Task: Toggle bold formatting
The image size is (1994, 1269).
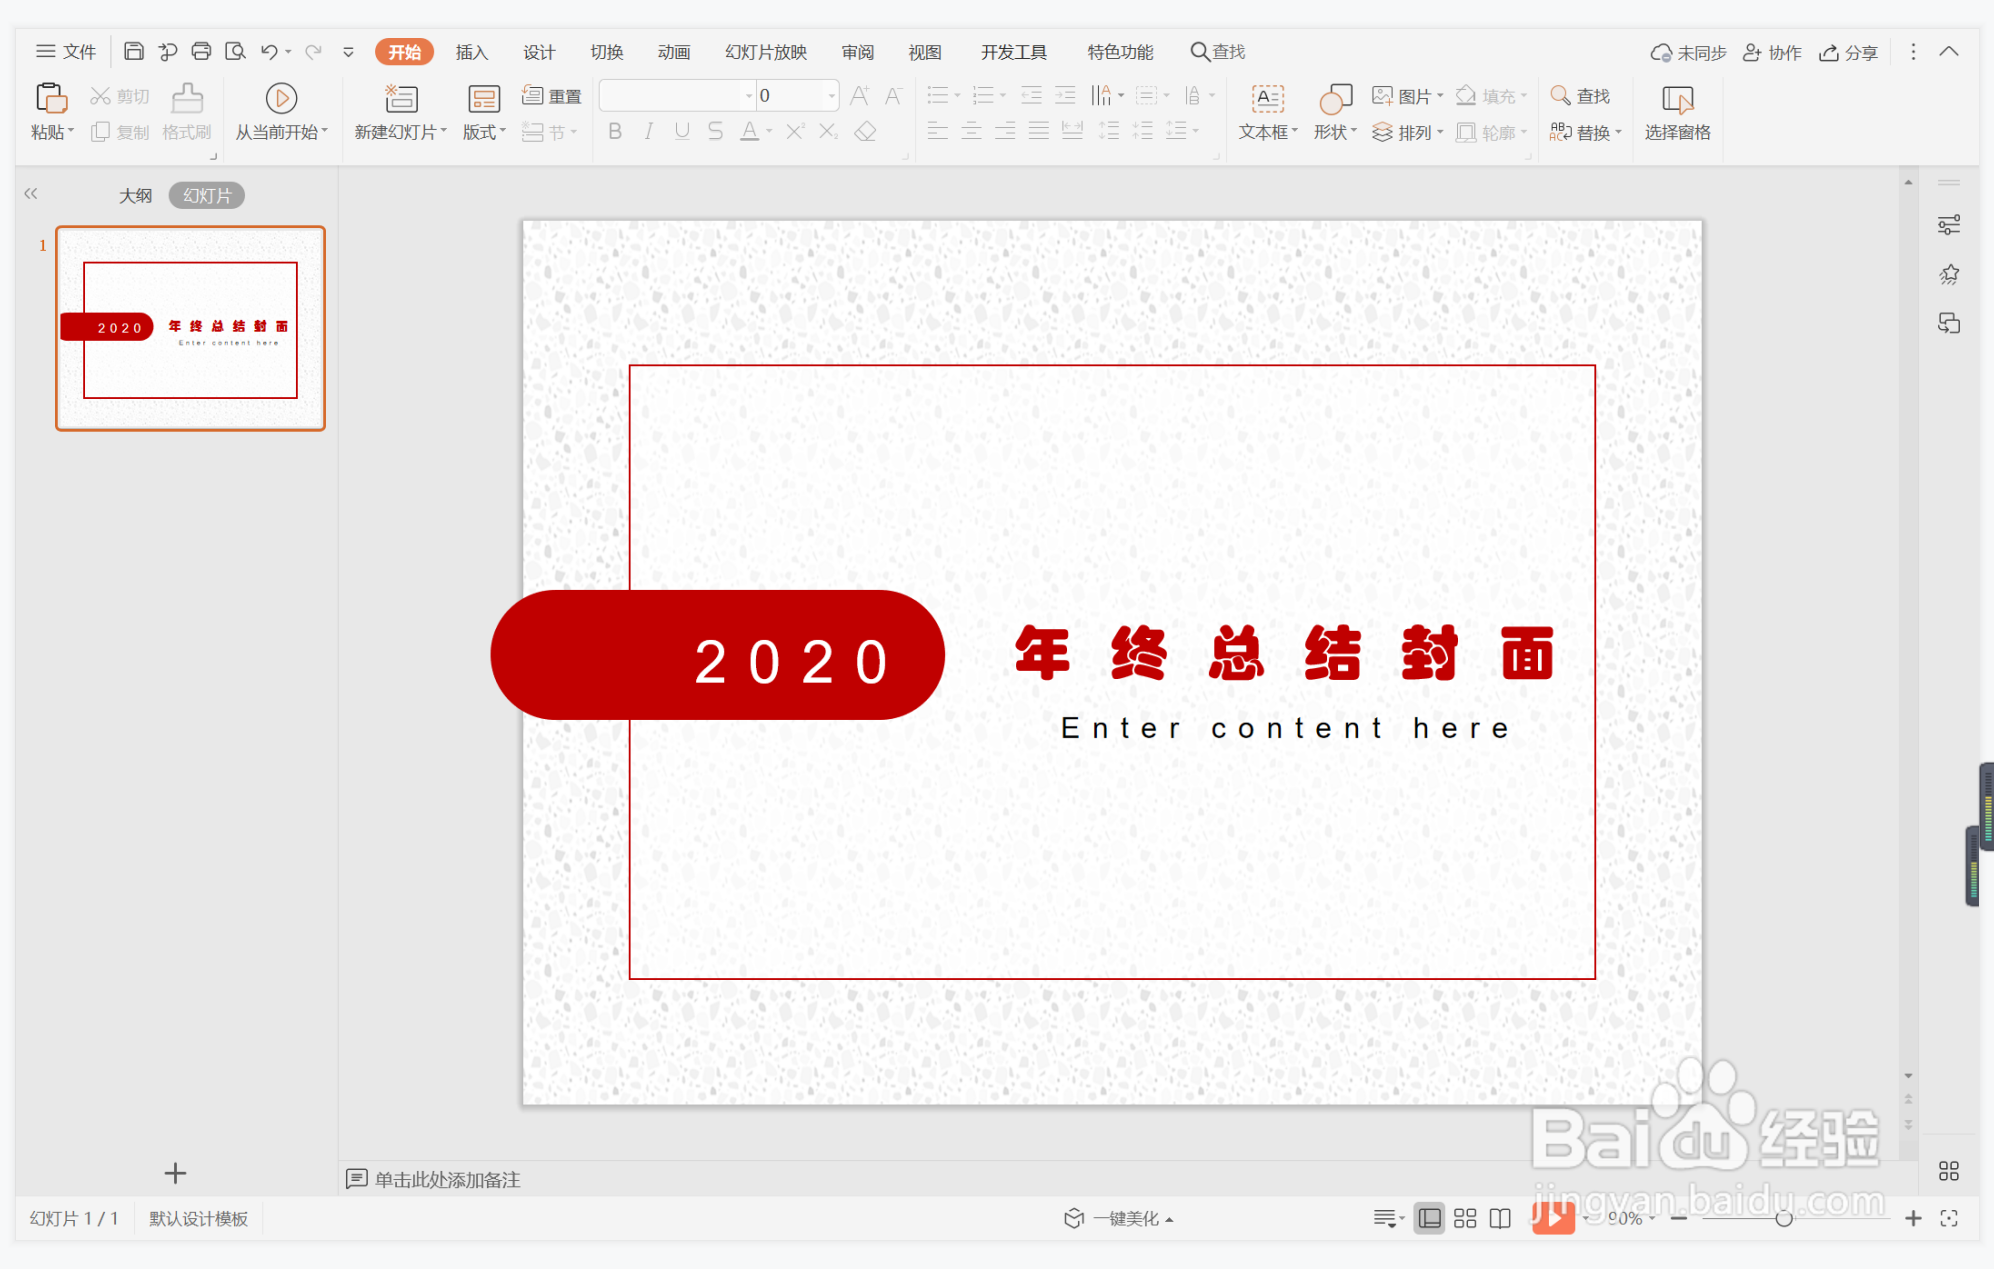Action: (615, 131)
